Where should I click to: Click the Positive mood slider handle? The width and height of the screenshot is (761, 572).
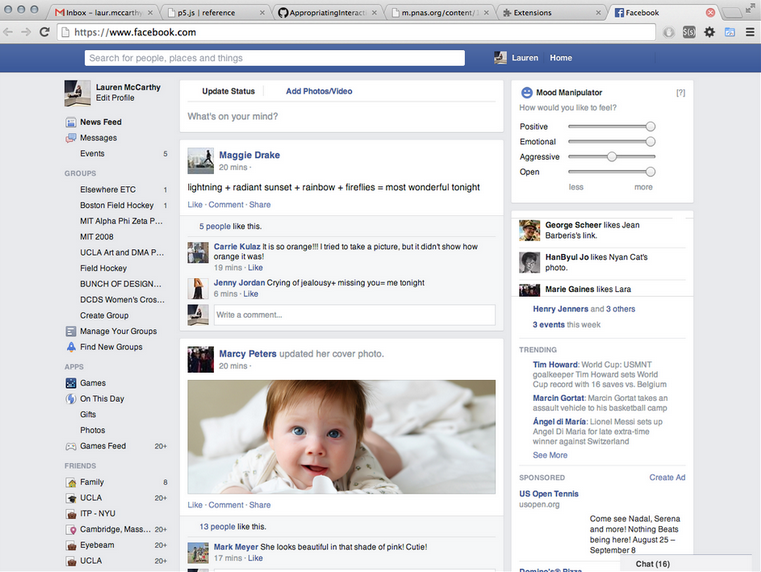650,127
